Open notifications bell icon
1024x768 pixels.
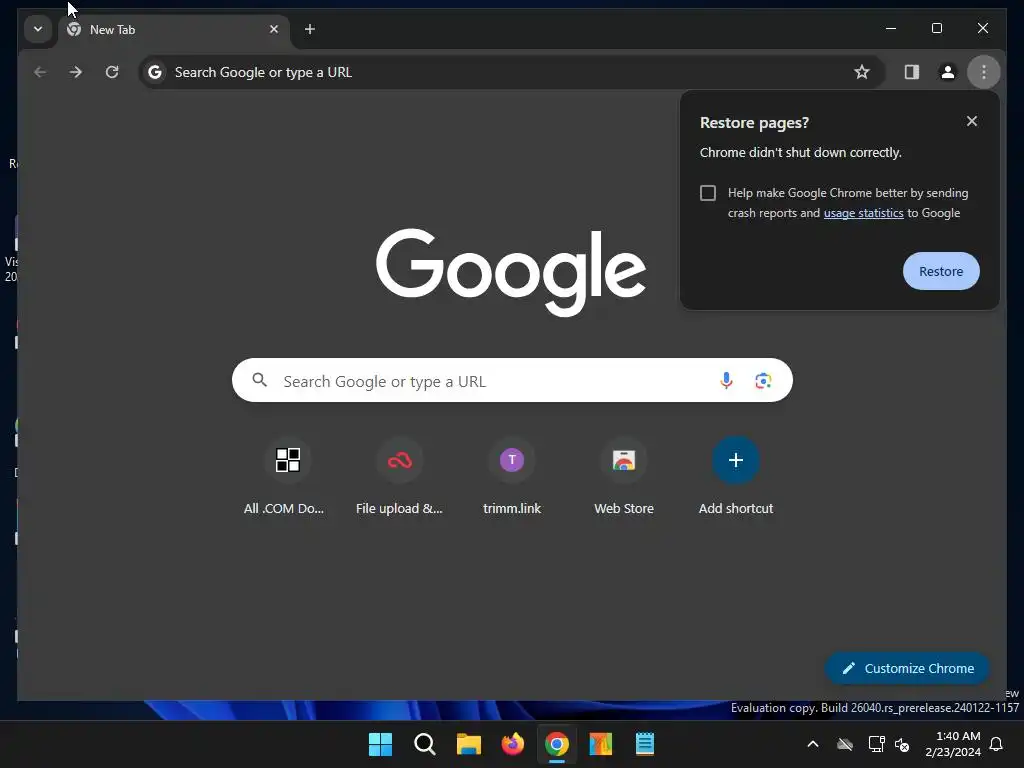[x=997, y=744]
